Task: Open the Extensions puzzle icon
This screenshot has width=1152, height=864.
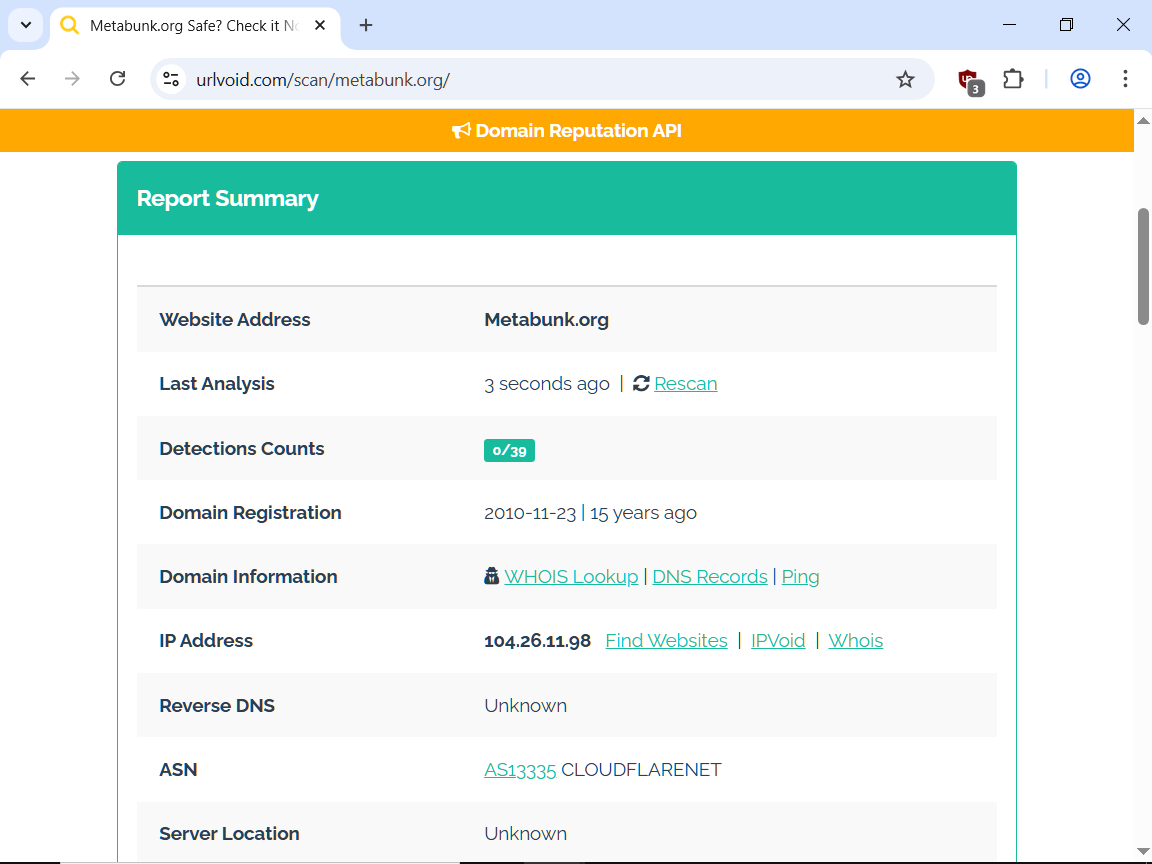Action: 1013,79
